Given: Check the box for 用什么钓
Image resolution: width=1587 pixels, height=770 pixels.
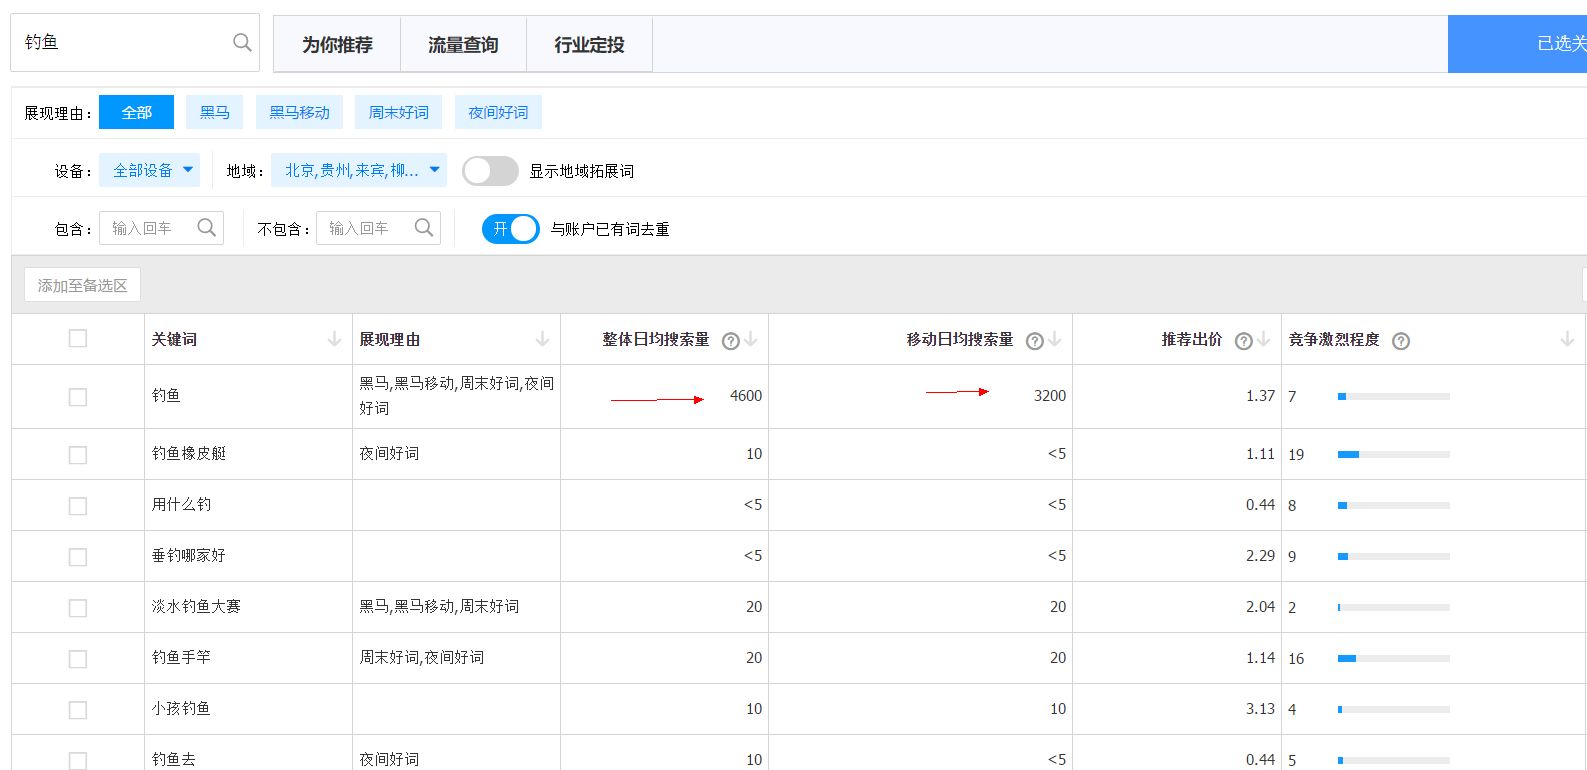Looking at the screenshot, I should (78, 506).
